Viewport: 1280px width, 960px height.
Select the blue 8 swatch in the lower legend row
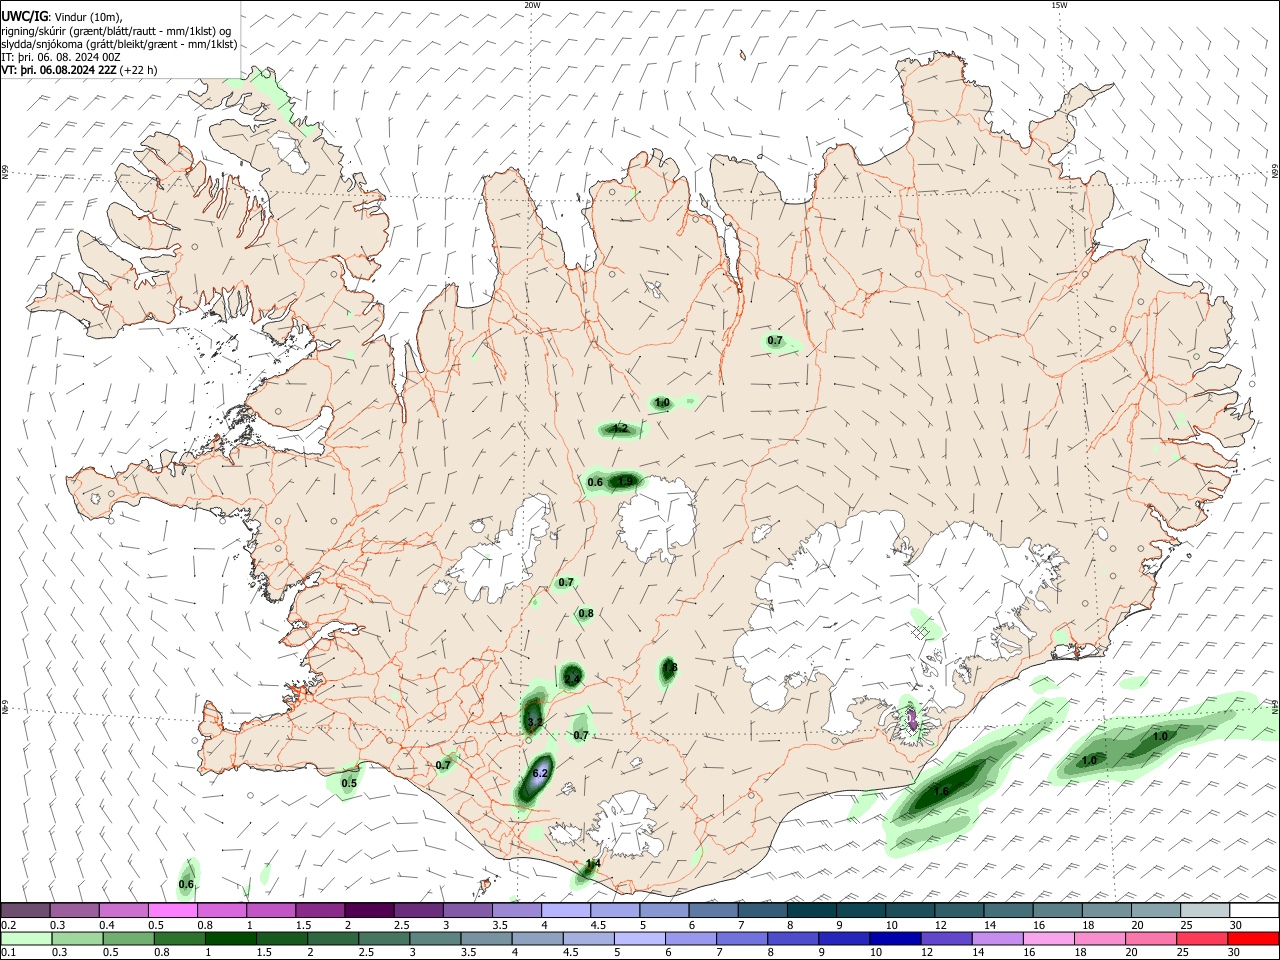[793, 938]
